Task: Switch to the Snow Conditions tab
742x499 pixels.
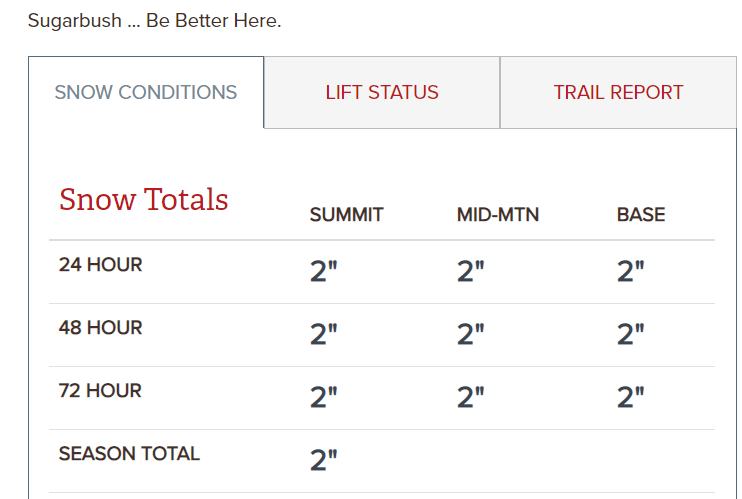Action: (x=146, y=93)
